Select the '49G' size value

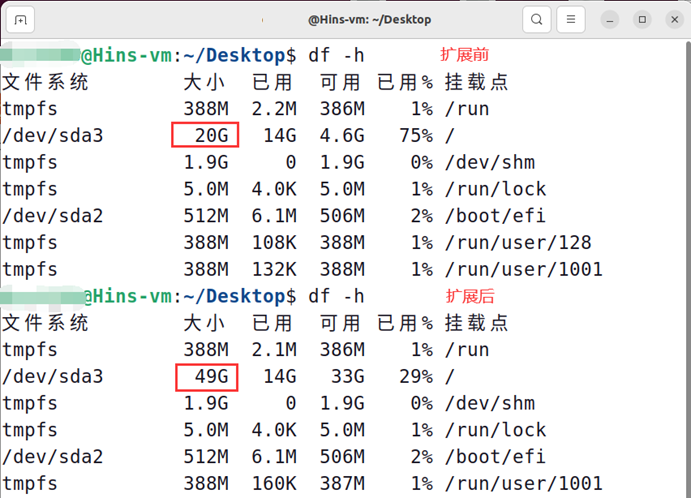coord(212,376)
